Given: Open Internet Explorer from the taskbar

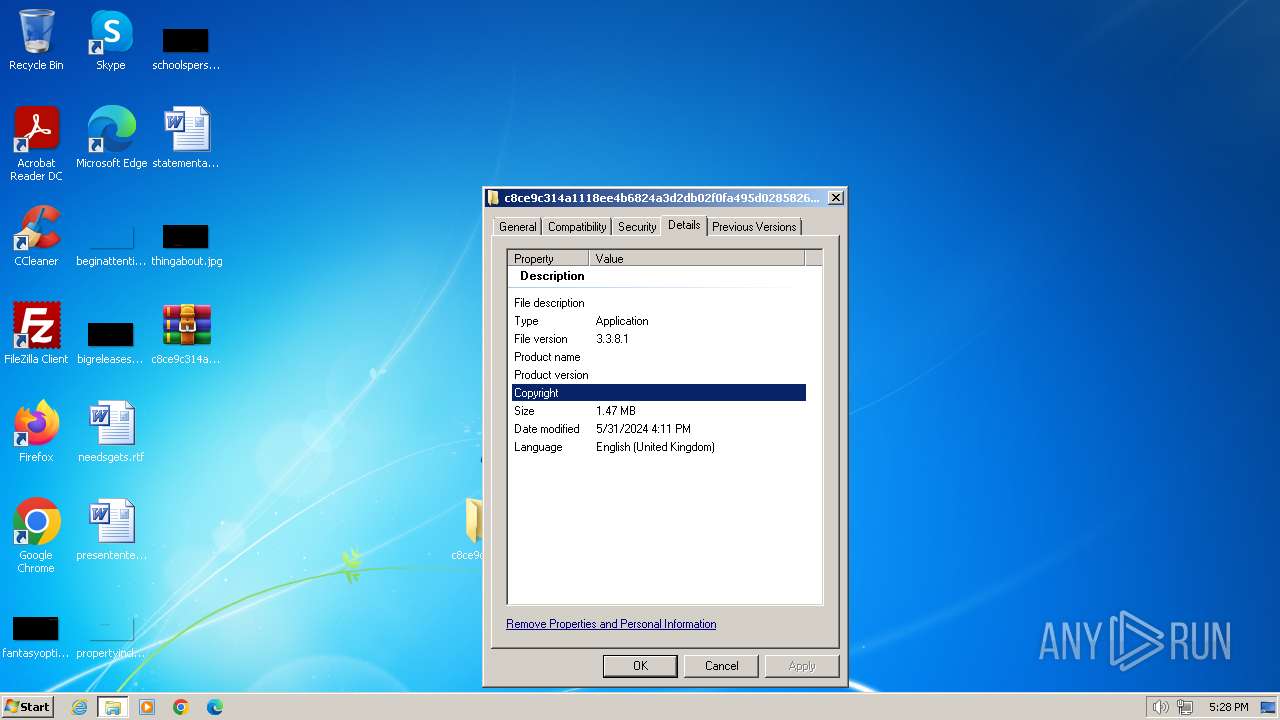Looking at the screenshot, I should point(79,707).
